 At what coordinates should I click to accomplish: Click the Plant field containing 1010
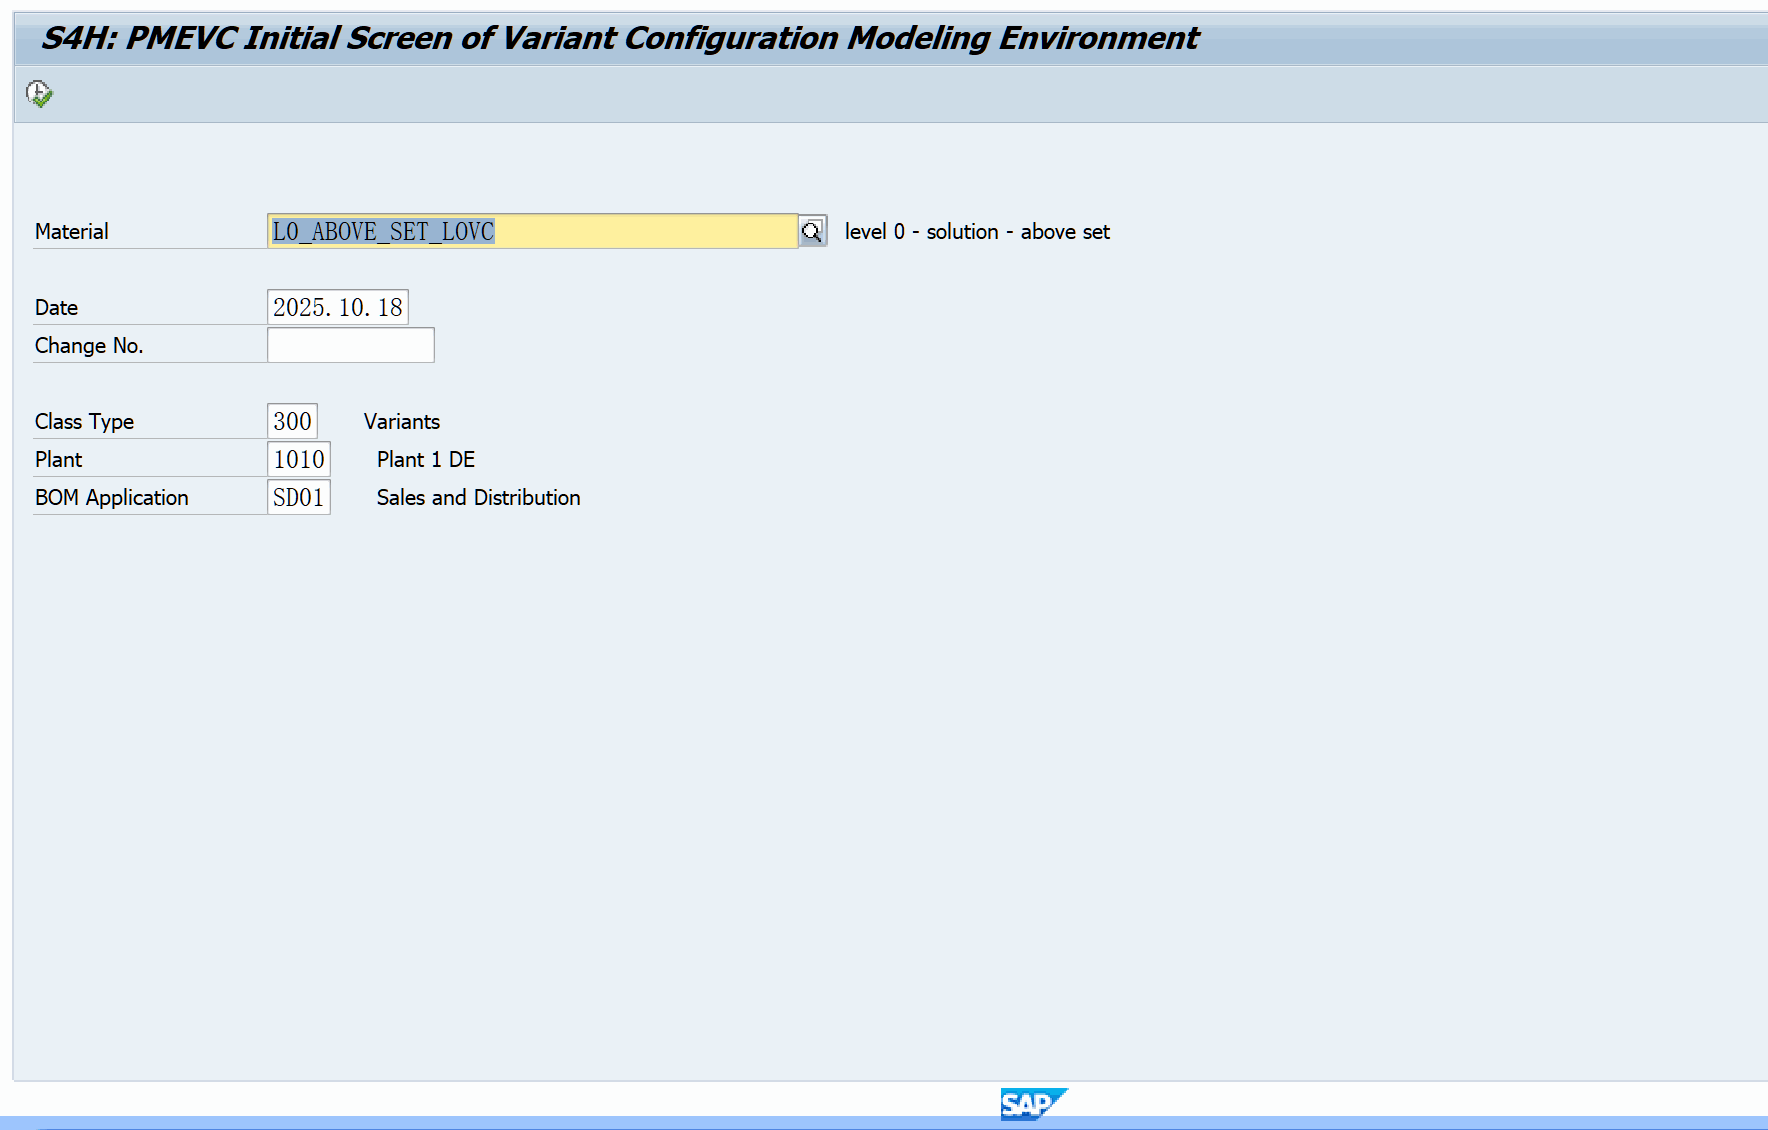tap(299, 459)
